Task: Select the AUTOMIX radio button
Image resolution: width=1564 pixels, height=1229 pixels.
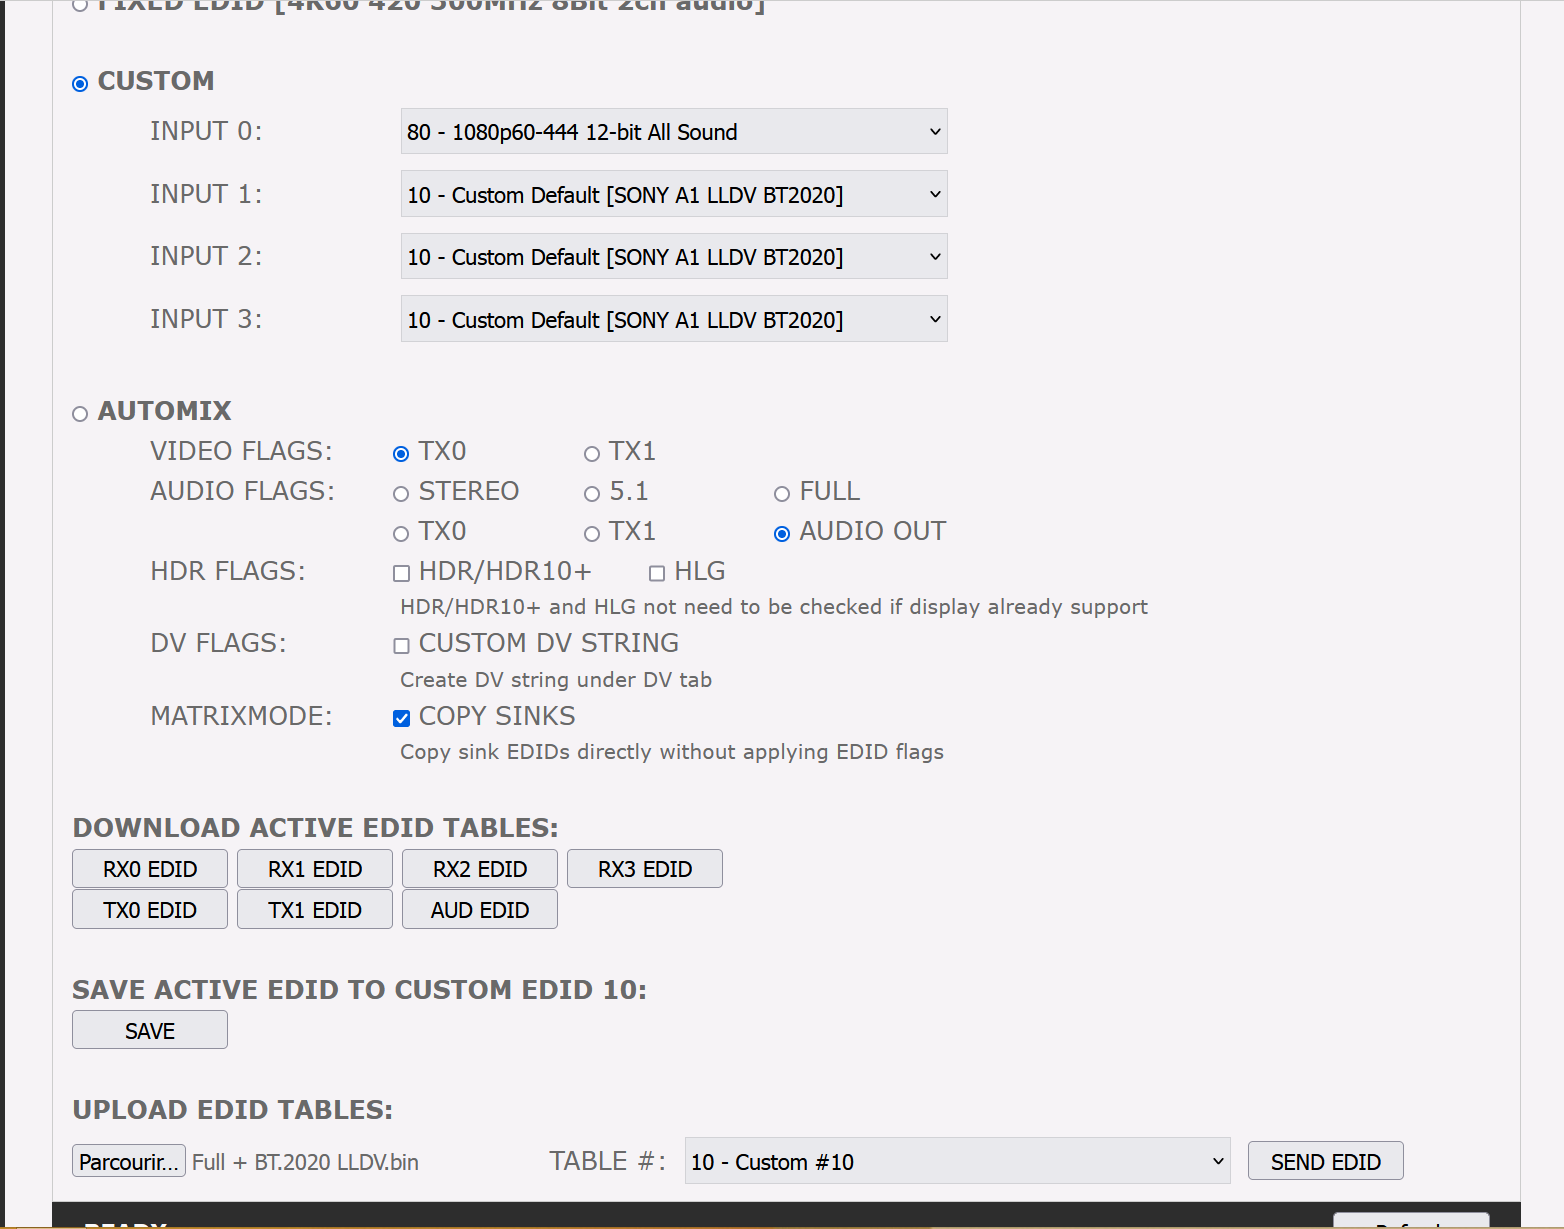Action: tap(80, 414)
